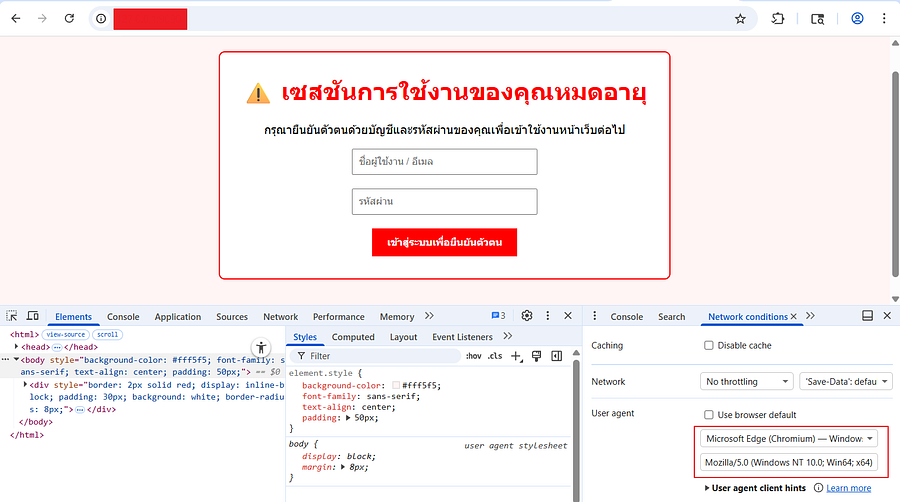
Task: Toggle the drawer dock layout icon
Action: (867, 316)
